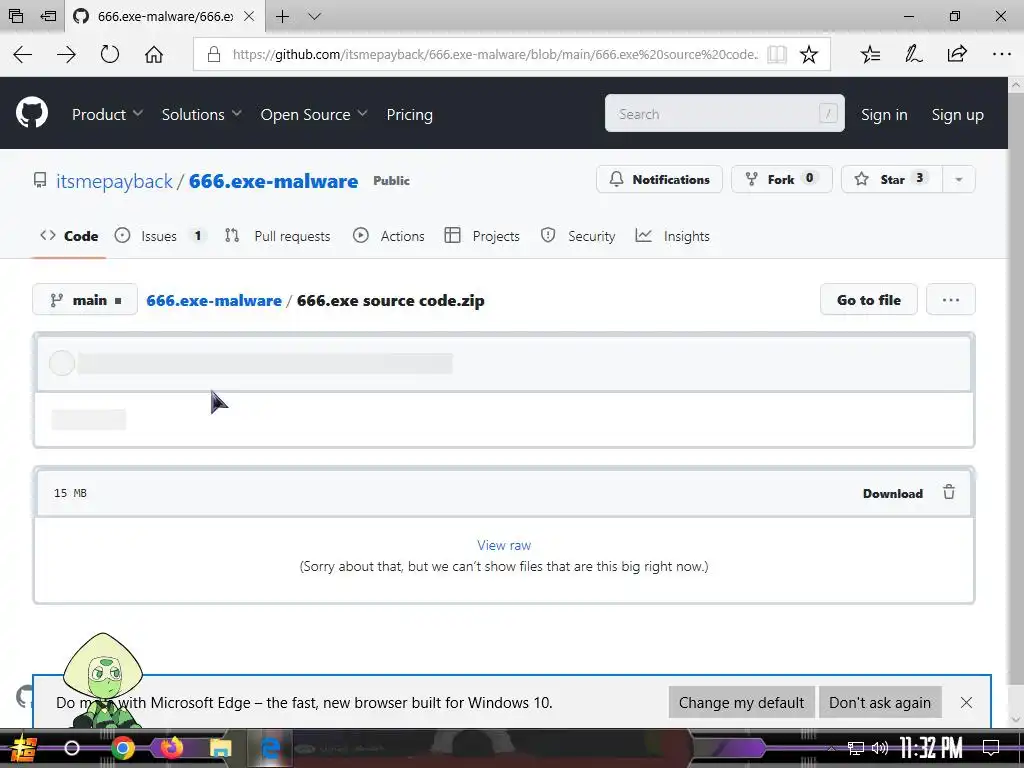
Task: Dismiss the Microsoft Edge default banner
Action: point(966,703)
